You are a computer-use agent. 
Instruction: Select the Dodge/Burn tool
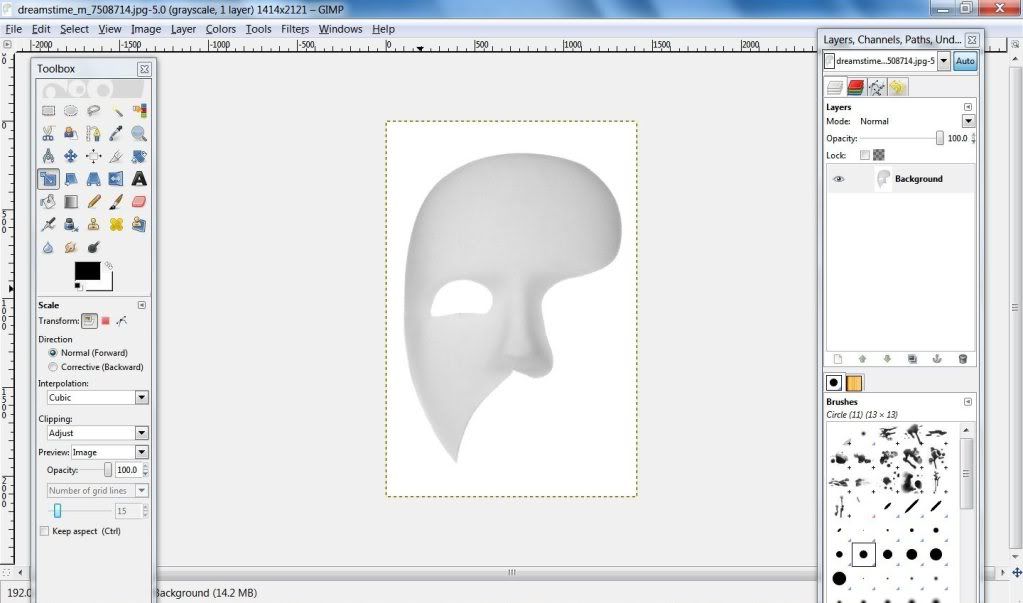coord(93,247)
